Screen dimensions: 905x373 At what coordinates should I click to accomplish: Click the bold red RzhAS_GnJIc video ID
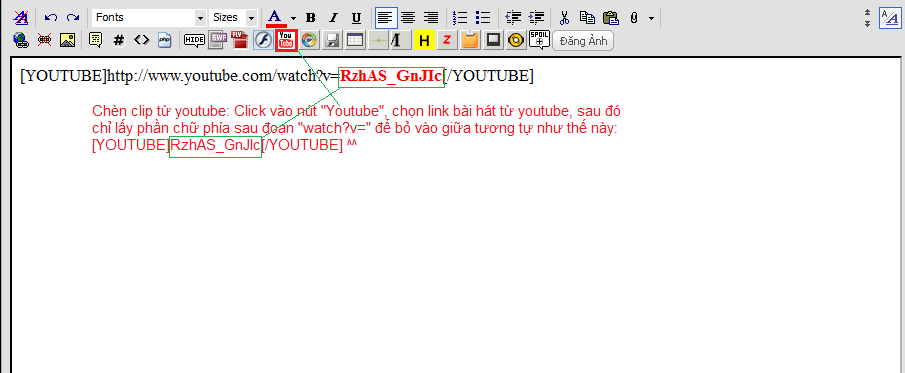391,76
